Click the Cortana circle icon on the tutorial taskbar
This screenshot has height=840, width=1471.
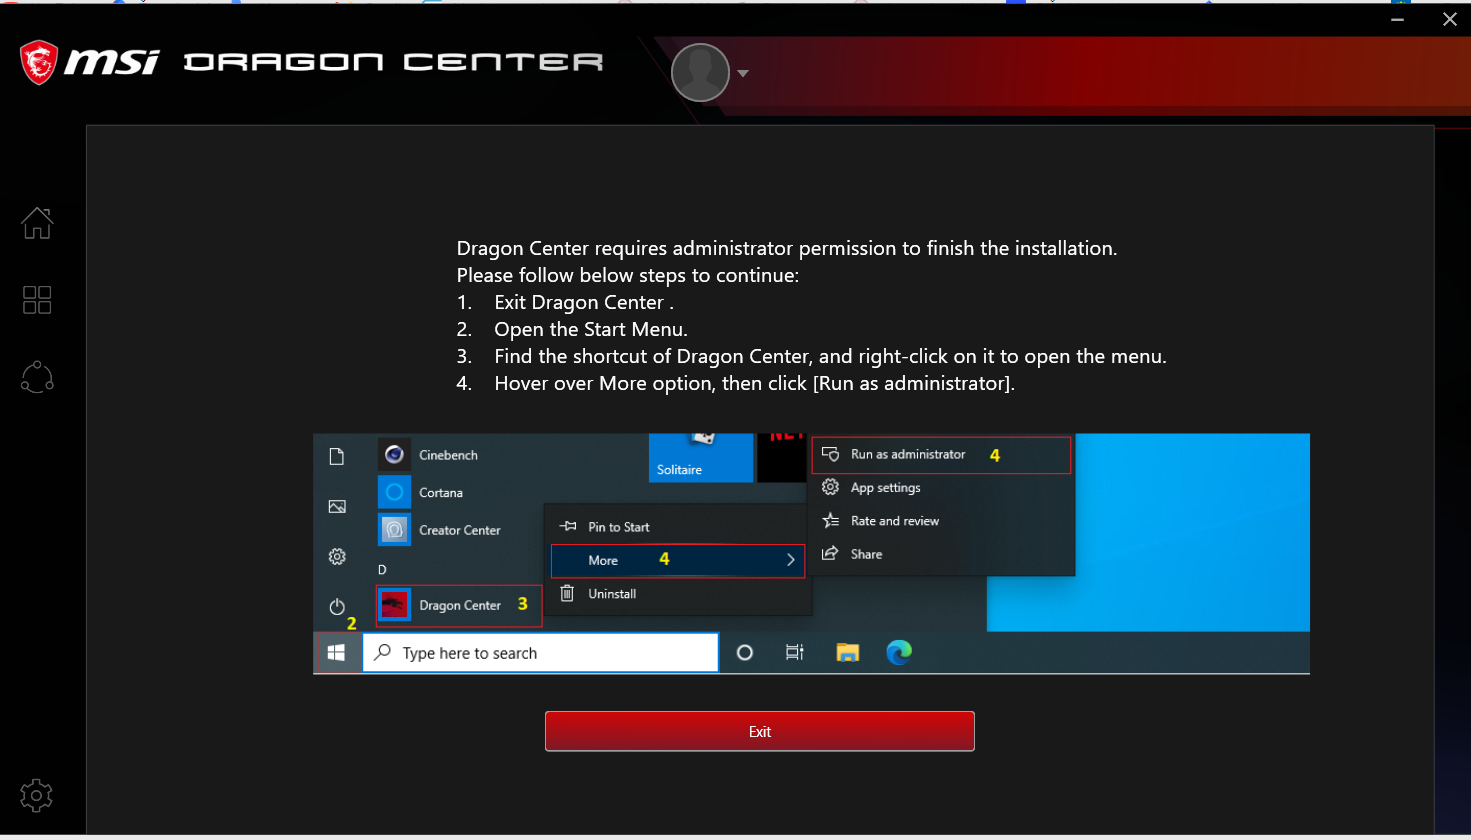(744, 652)
